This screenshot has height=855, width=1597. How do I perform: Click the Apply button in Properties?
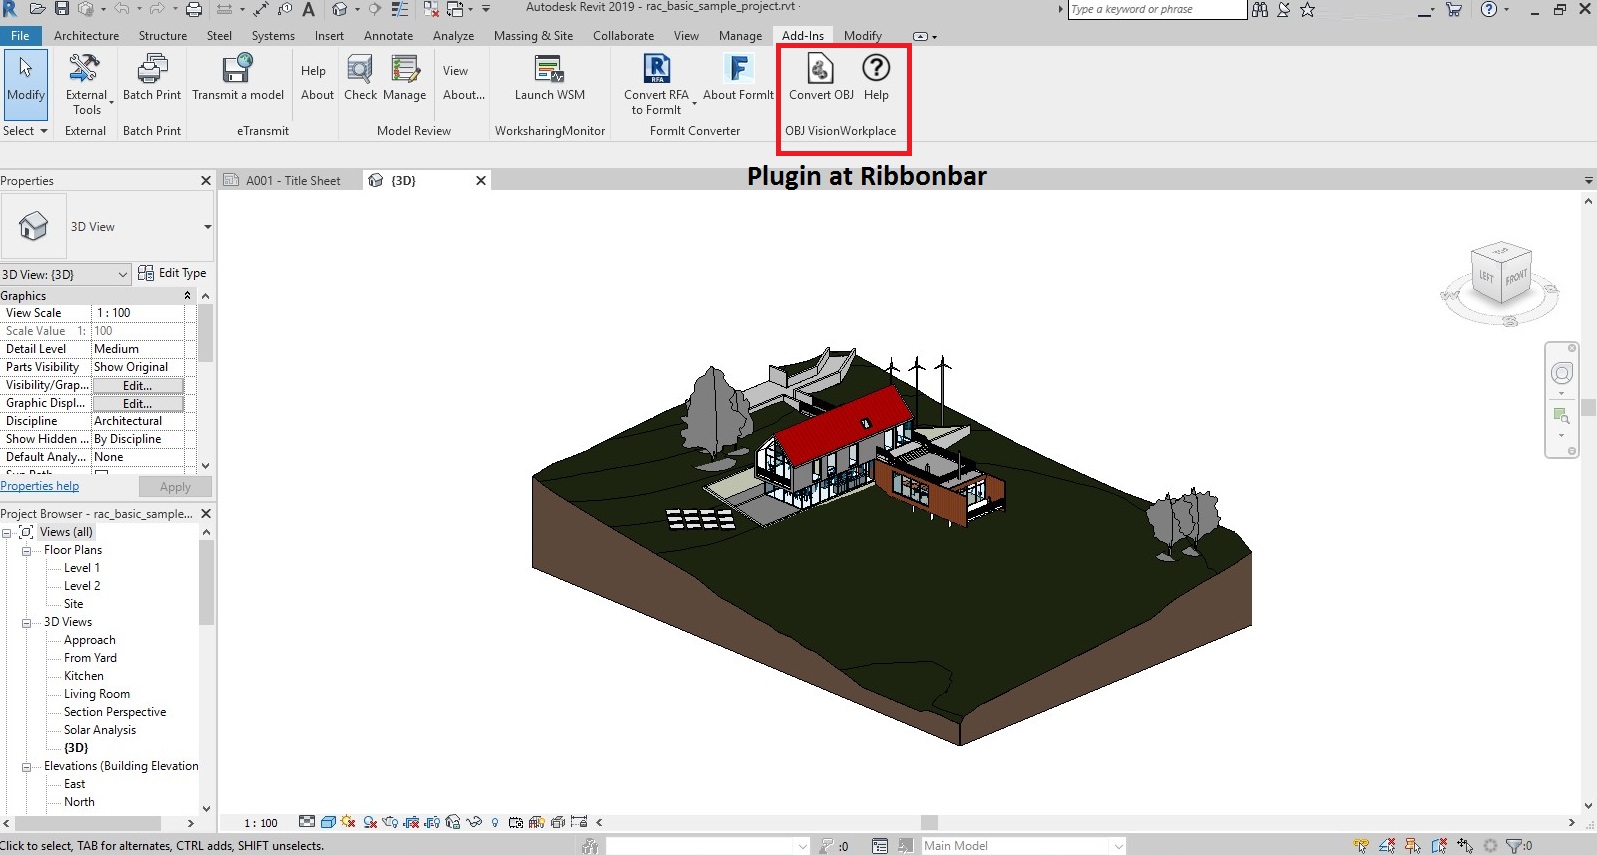175,487
